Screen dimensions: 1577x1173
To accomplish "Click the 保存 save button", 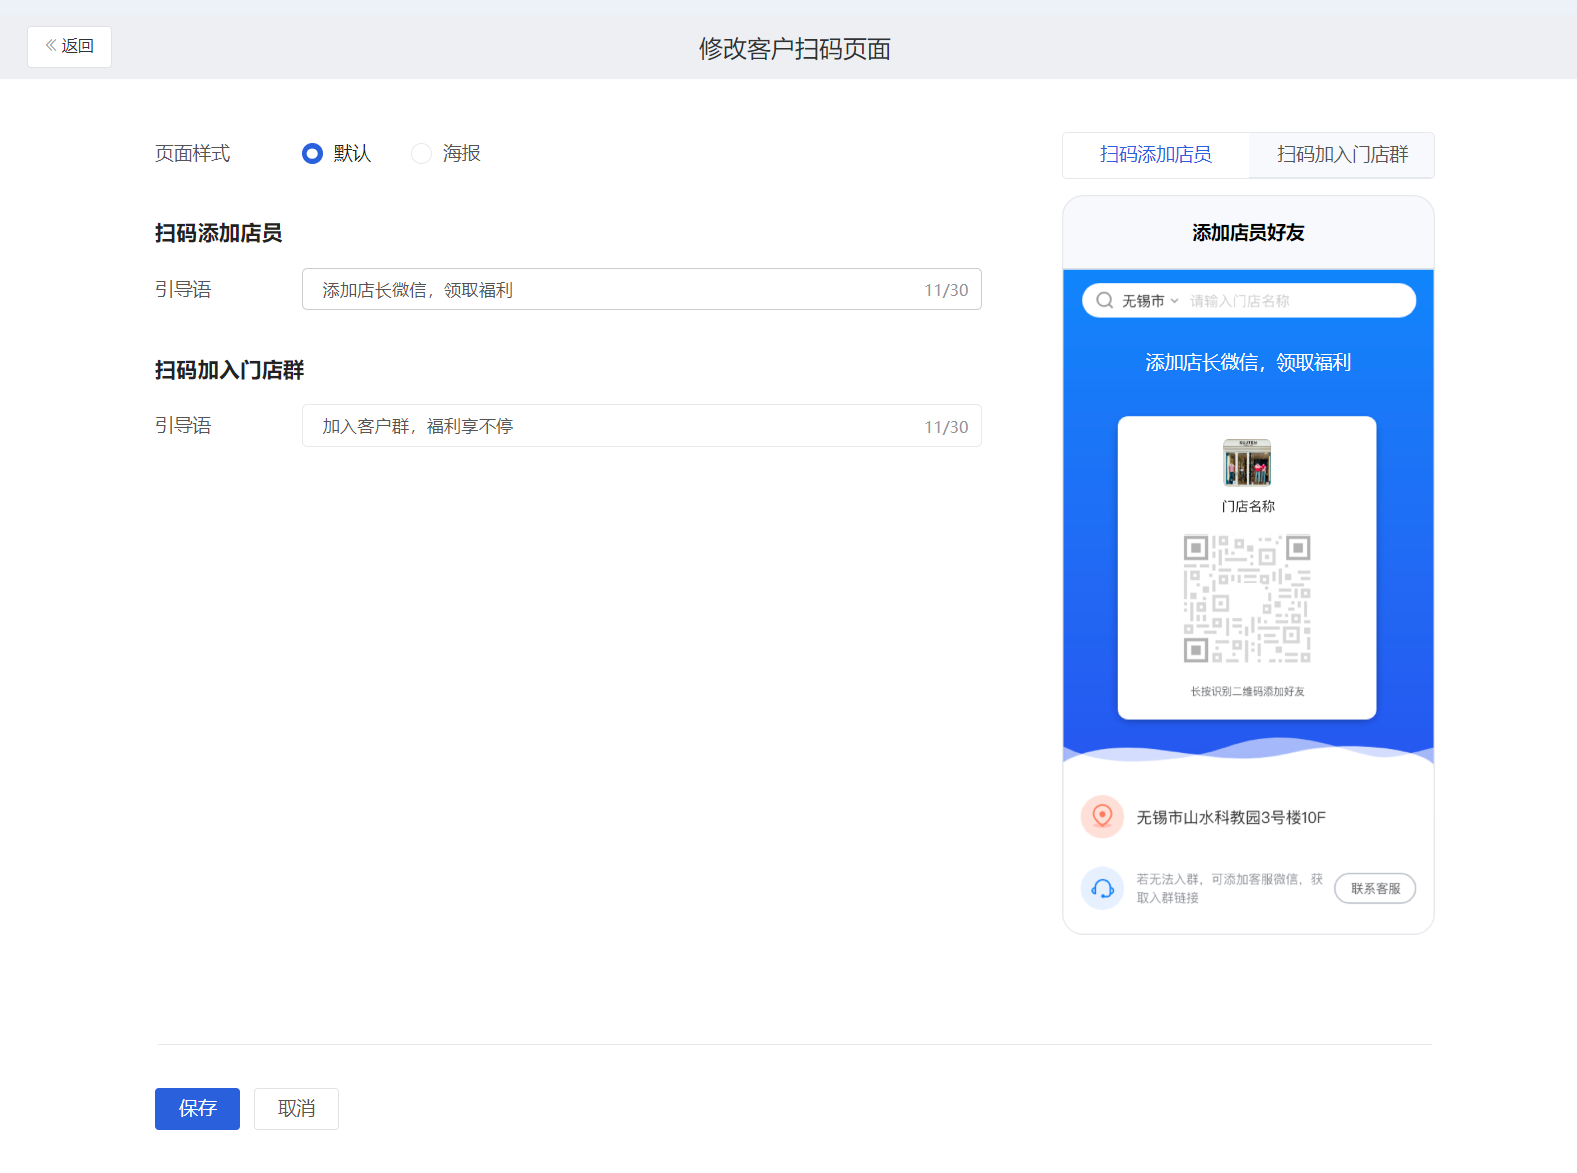I will [x=197, y=1109].
